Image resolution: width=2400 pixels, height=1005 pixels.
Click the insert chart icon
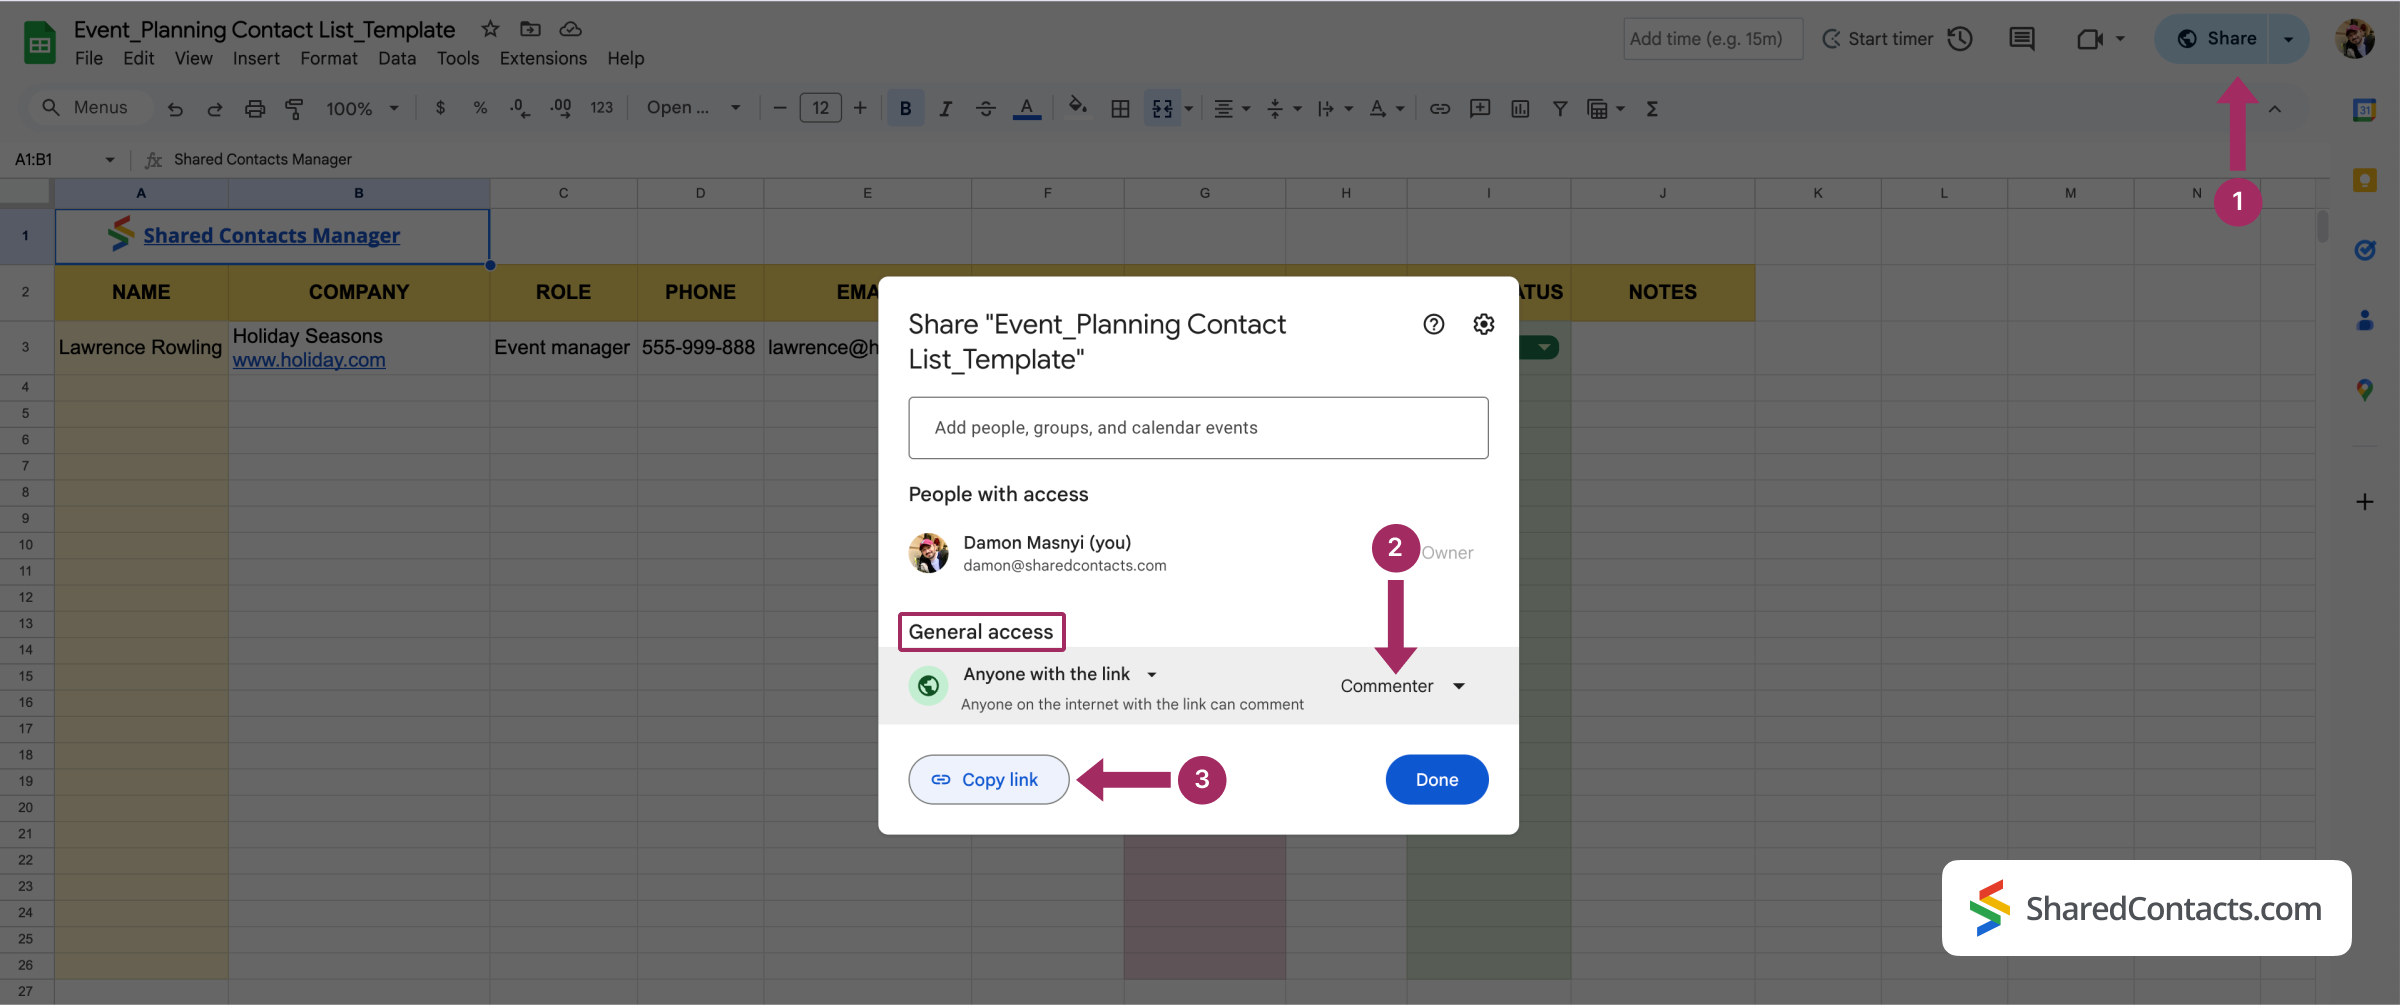[x=1520, y=108]
